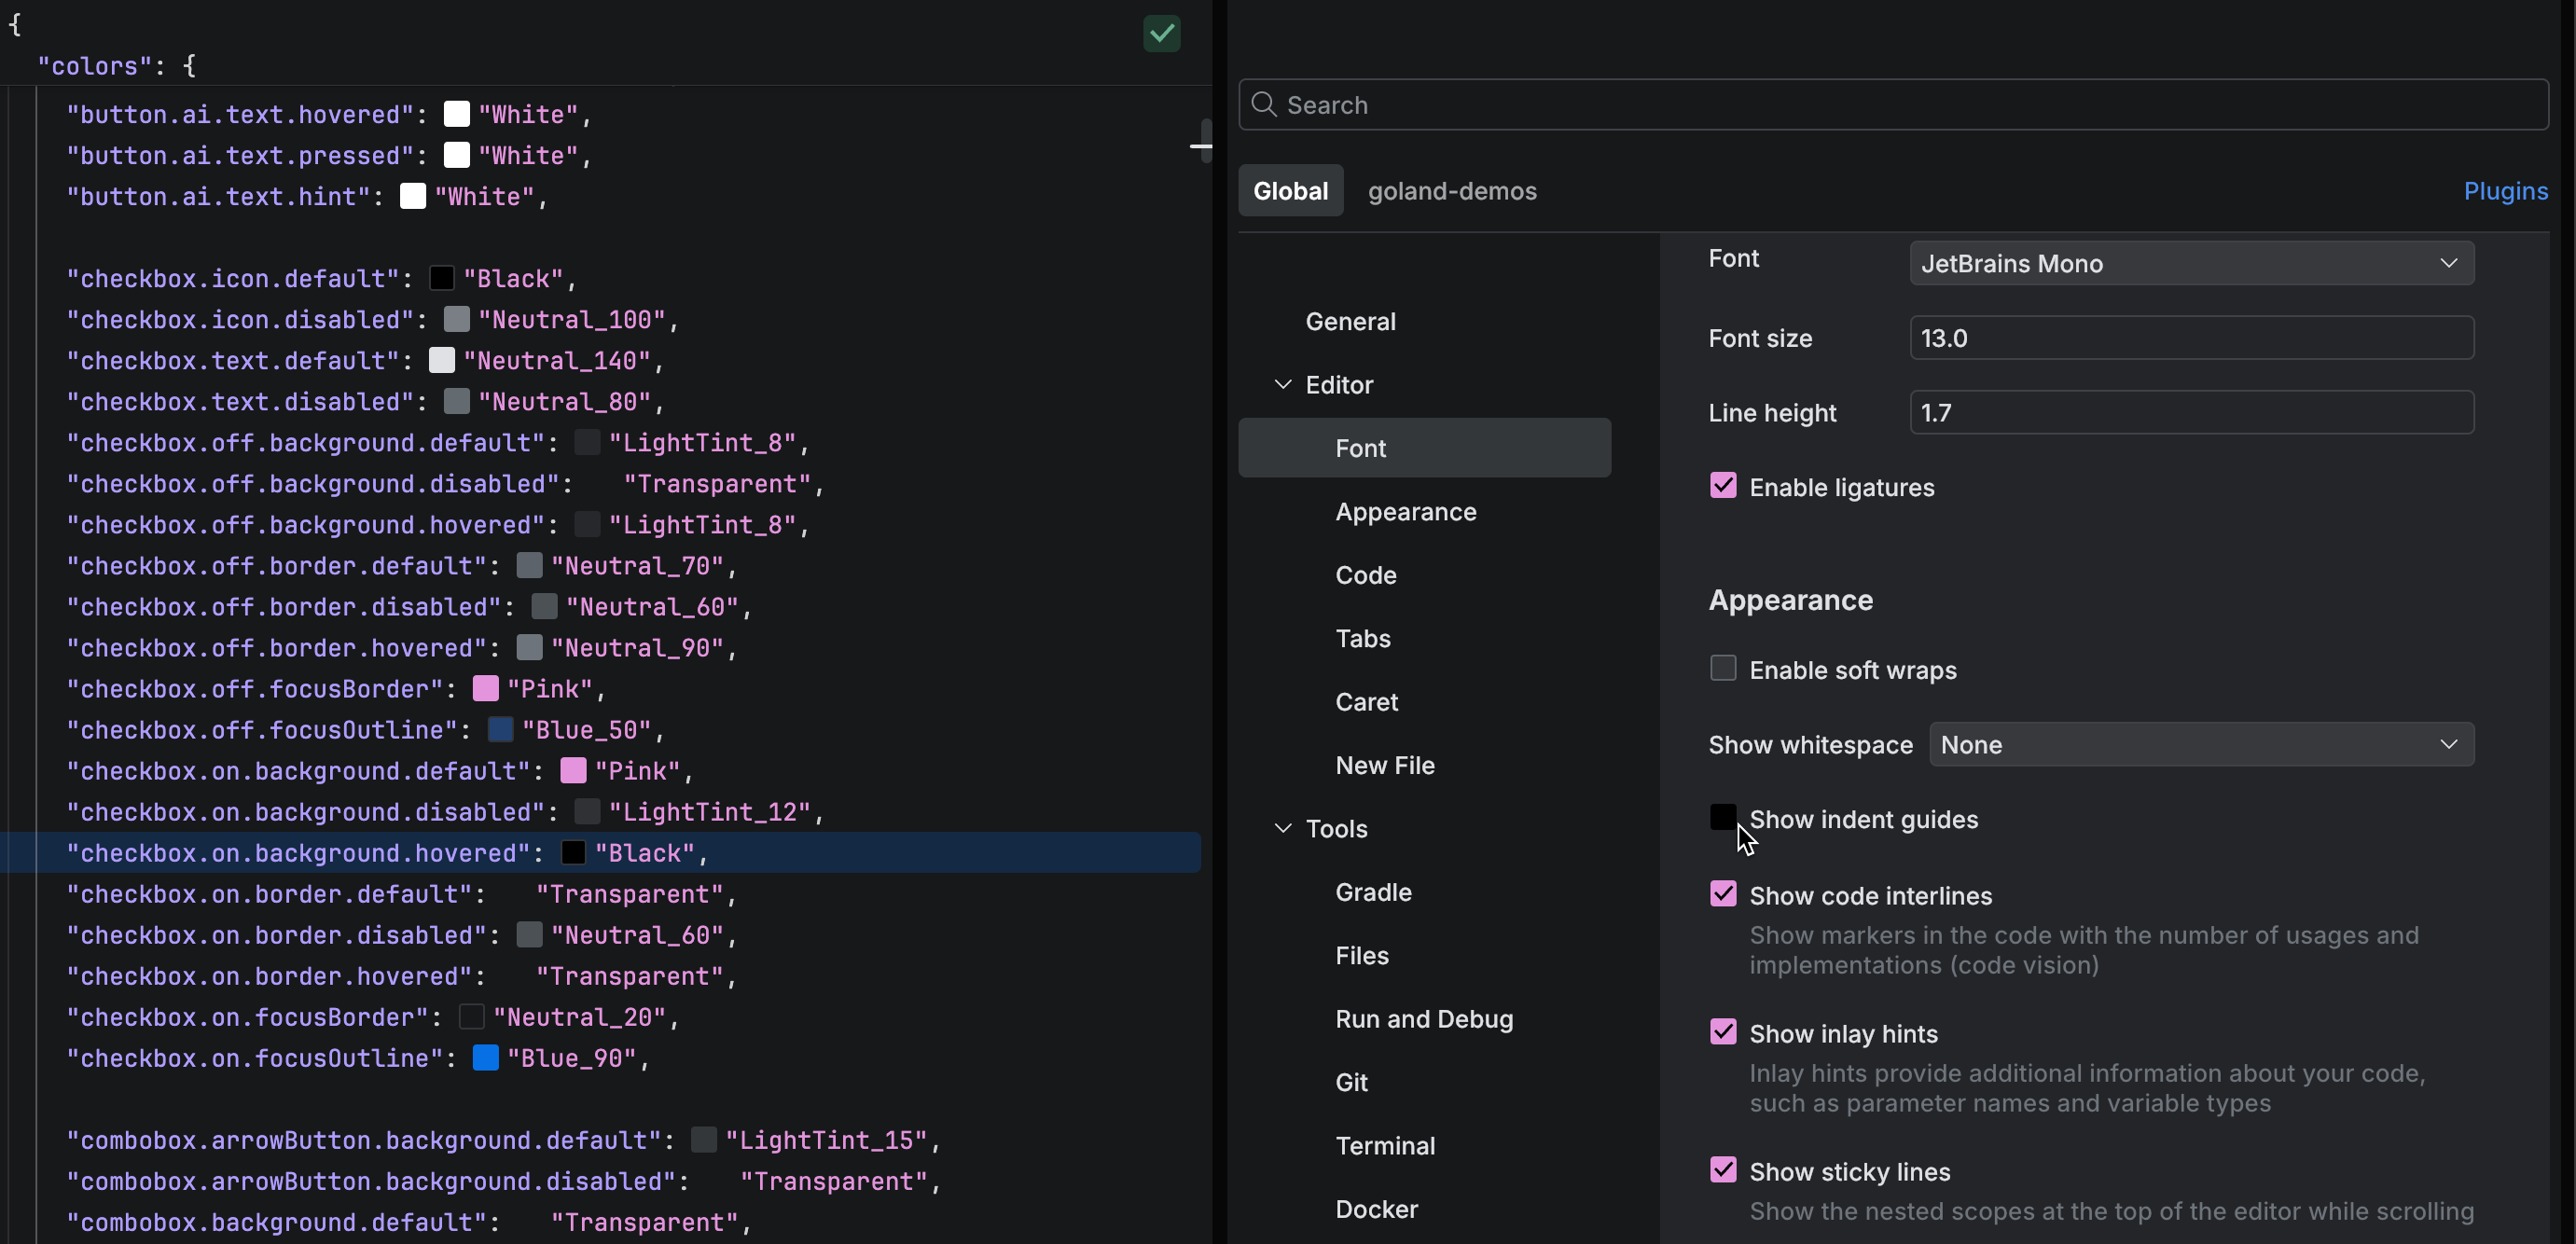Click the Pink swatch beside checkbox.off.focusBorder
The height and width of the screenshot is (1244, 2576).
point(487,688)
